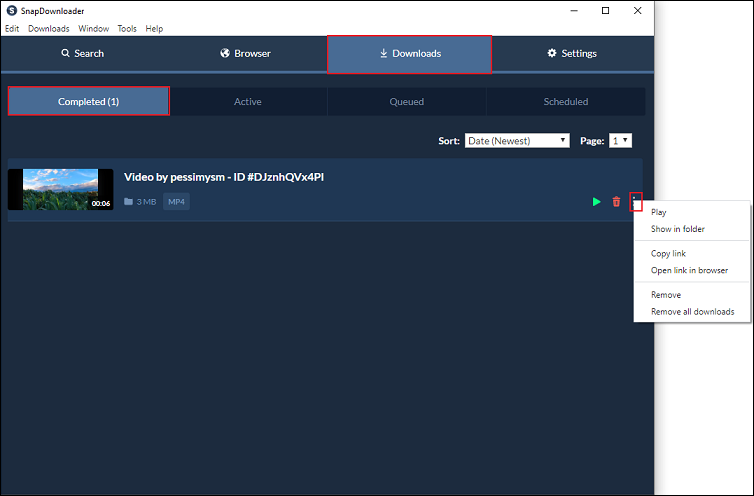The height and width of the screenshot is (496, 754).
Task: Open the Page number dropdown
Action: tap(620, 140)
